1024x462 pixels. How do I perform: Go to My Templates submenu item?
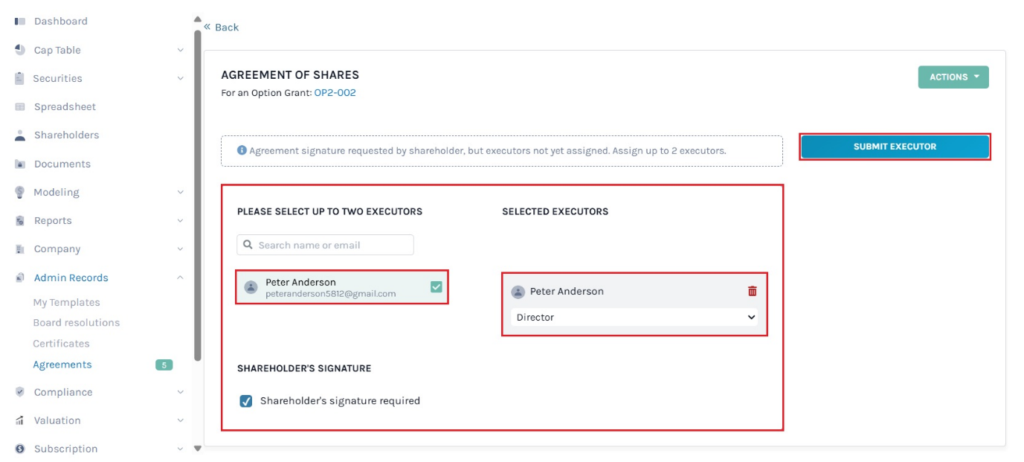click(x=66, y=302)
